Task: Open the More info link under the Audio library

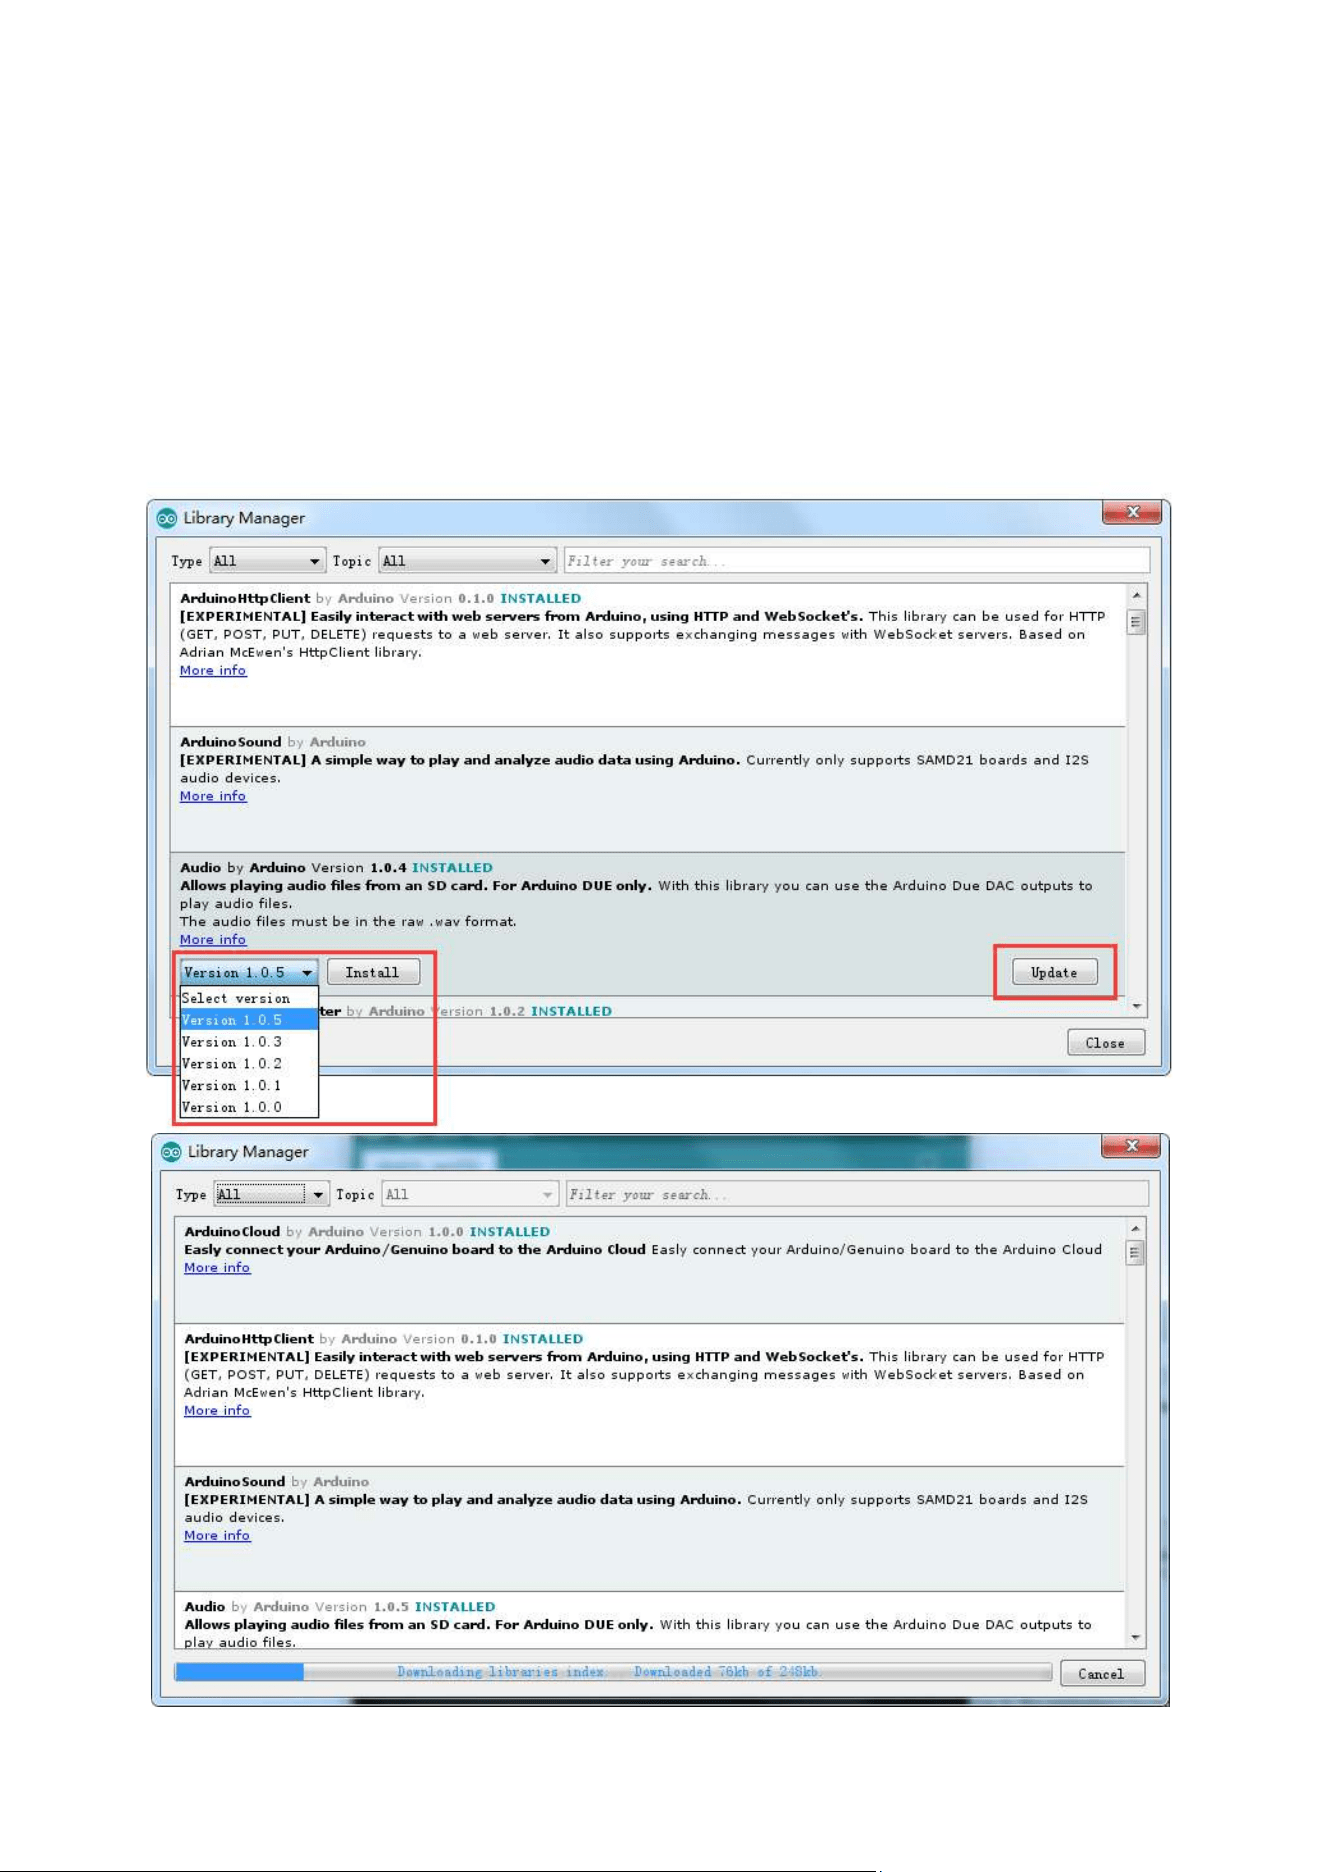Action: click(x=213, y=939)
